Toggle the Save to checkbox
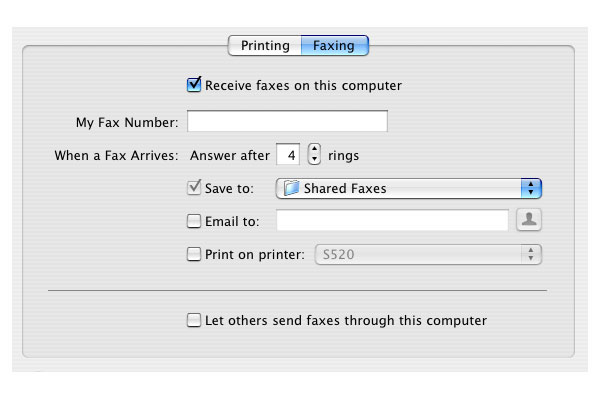The height and width of the screenshot is (400, 600). (x=194, y=188)
